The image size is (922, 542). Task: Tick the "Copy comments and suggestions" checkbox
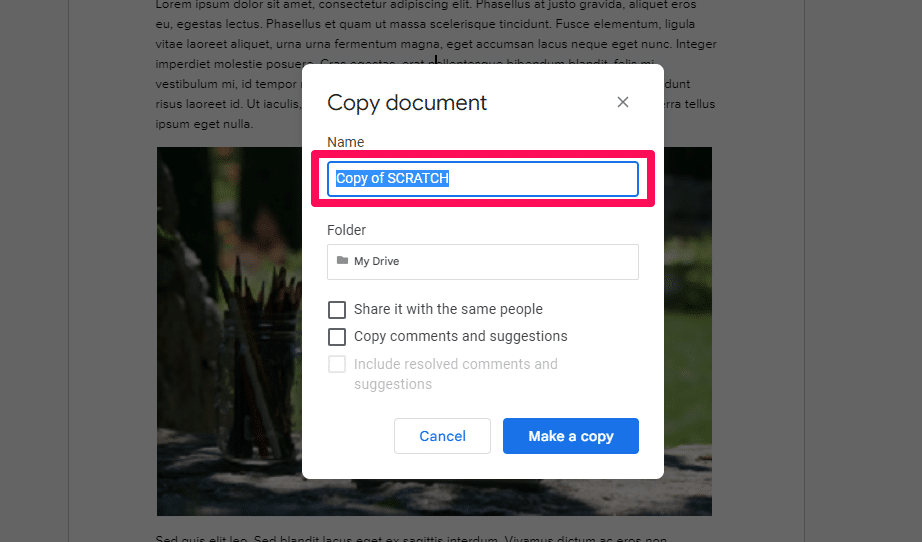point(337,337)
